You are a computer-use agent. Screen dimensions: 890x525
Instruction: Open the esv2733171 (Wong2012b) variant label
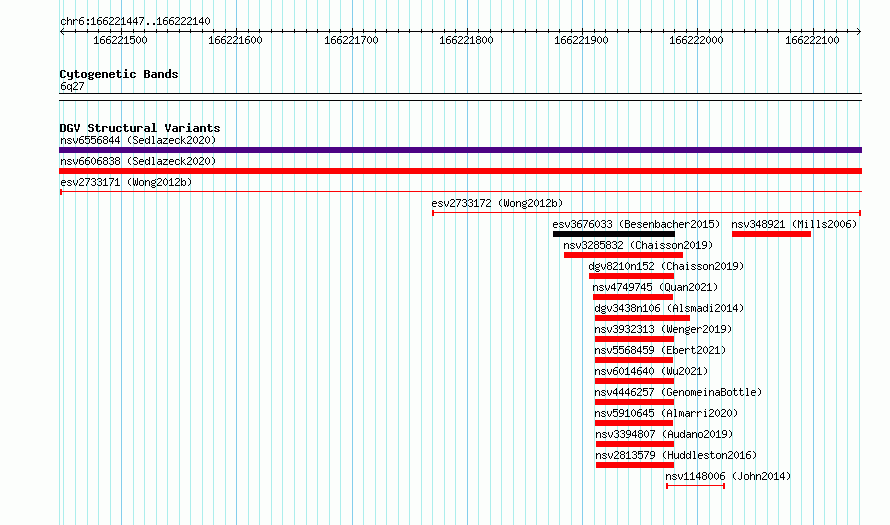[x=126, y=182]
